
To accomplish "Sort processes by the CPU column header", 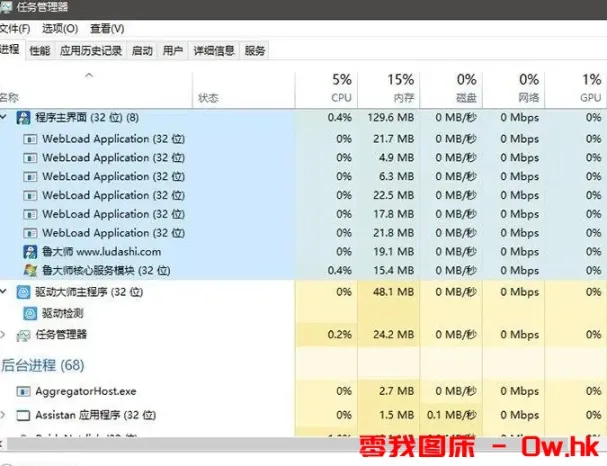I will tap(340, 88).
